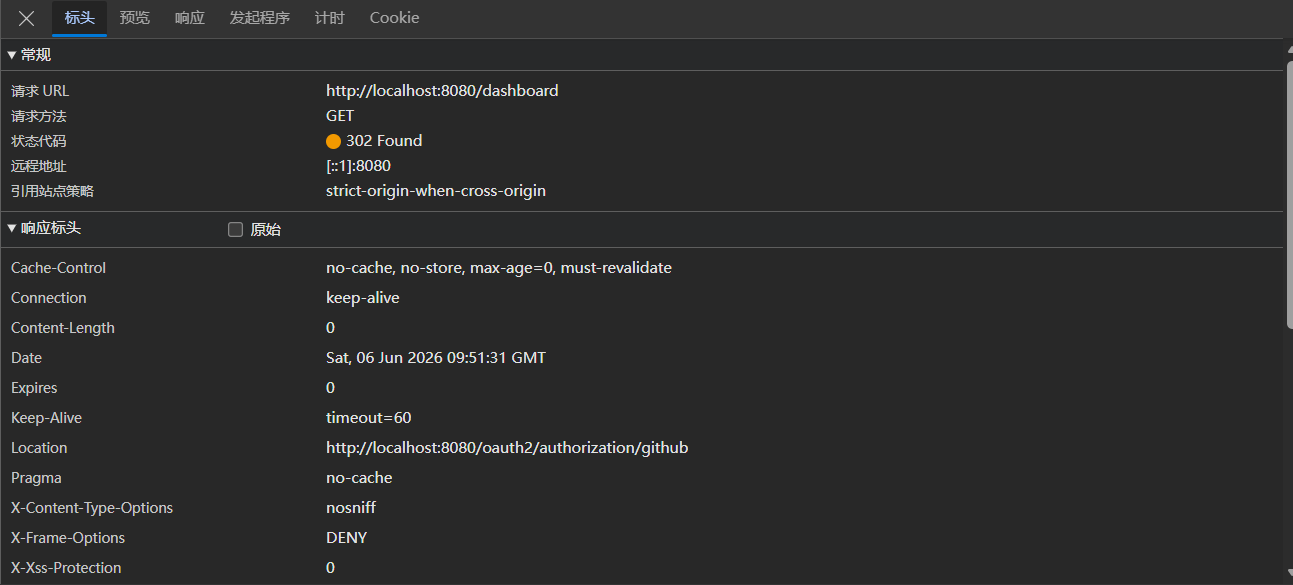The width and height of the screenshot is (1293, 585).
Task: Open the Cookie tab
Action: click(394, 18)
